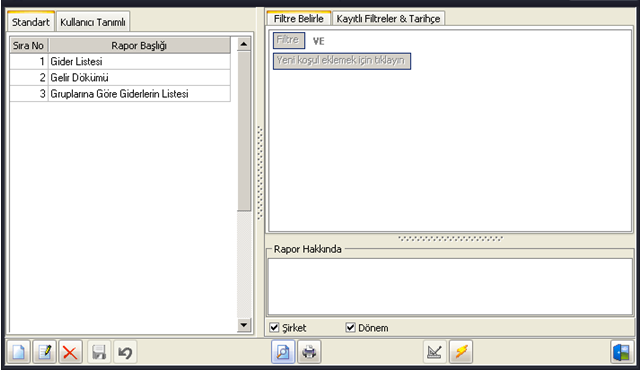Open the Kullanıcı Tanımlı tab
Image resolution: width=641 pixels, height=372 pixels.
(x=93, y=22)
